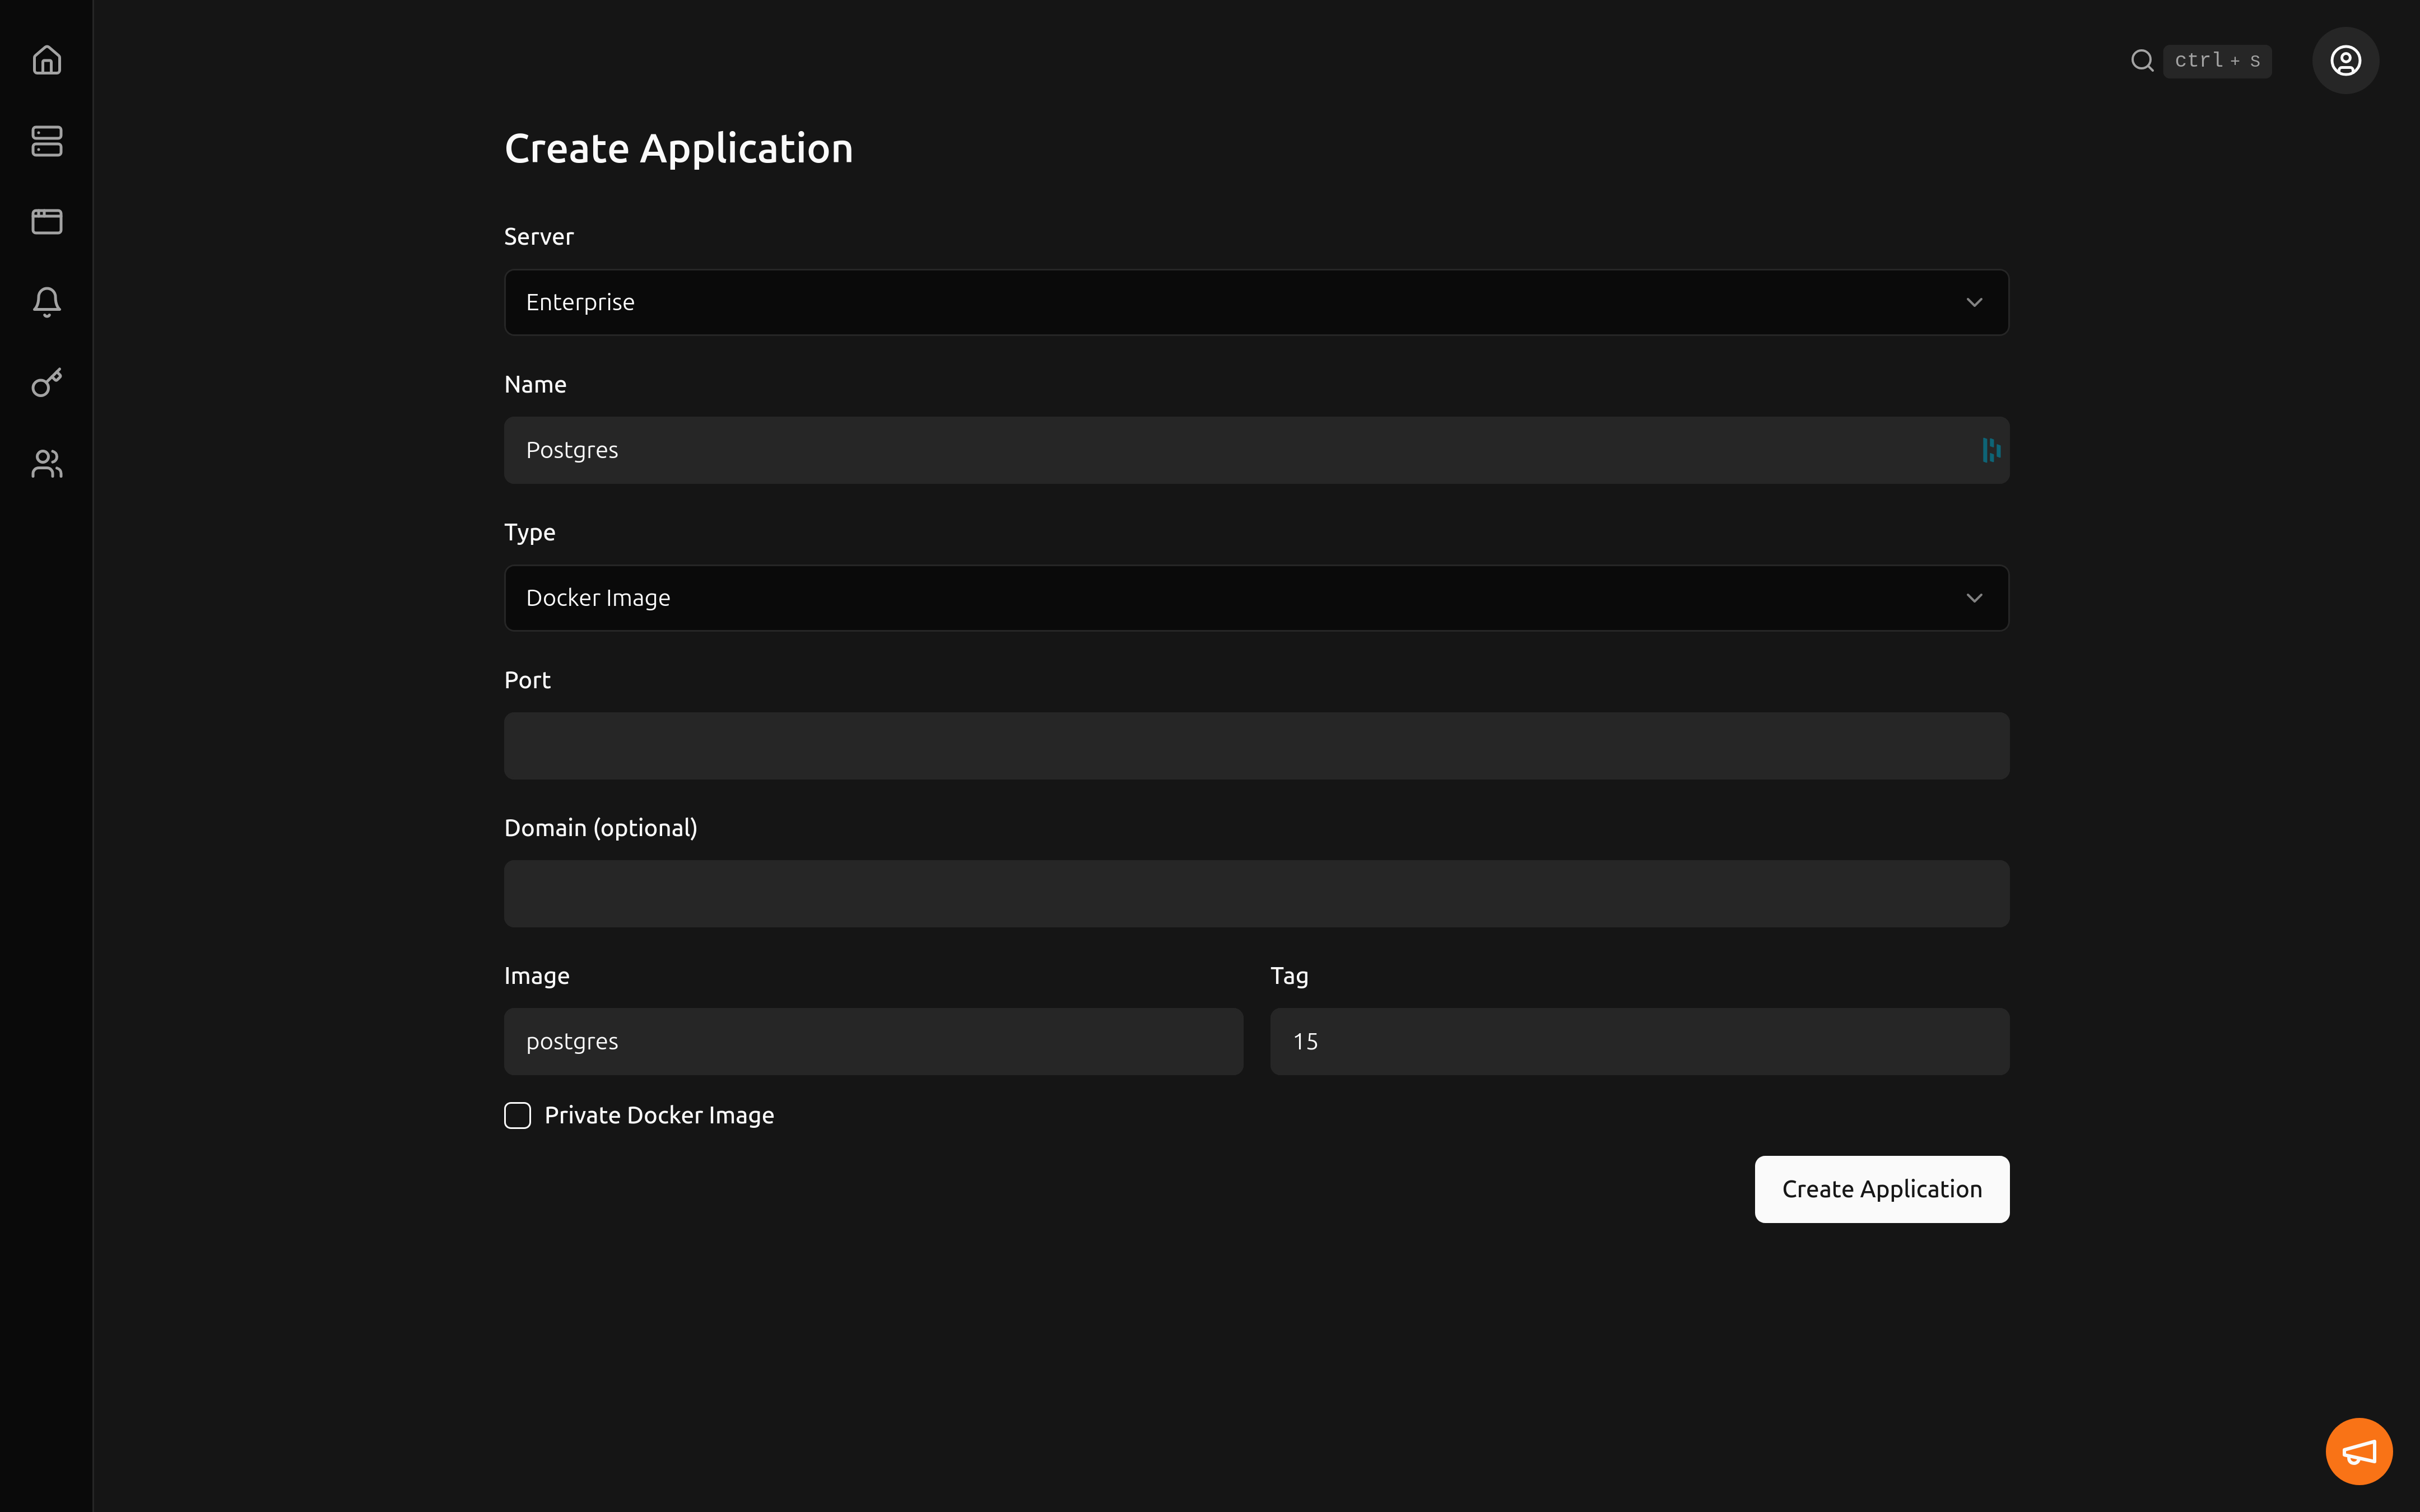Open the Team users icon
Image resolution: width=2420 pixels, height=1512 pixels.
(47, 463)
